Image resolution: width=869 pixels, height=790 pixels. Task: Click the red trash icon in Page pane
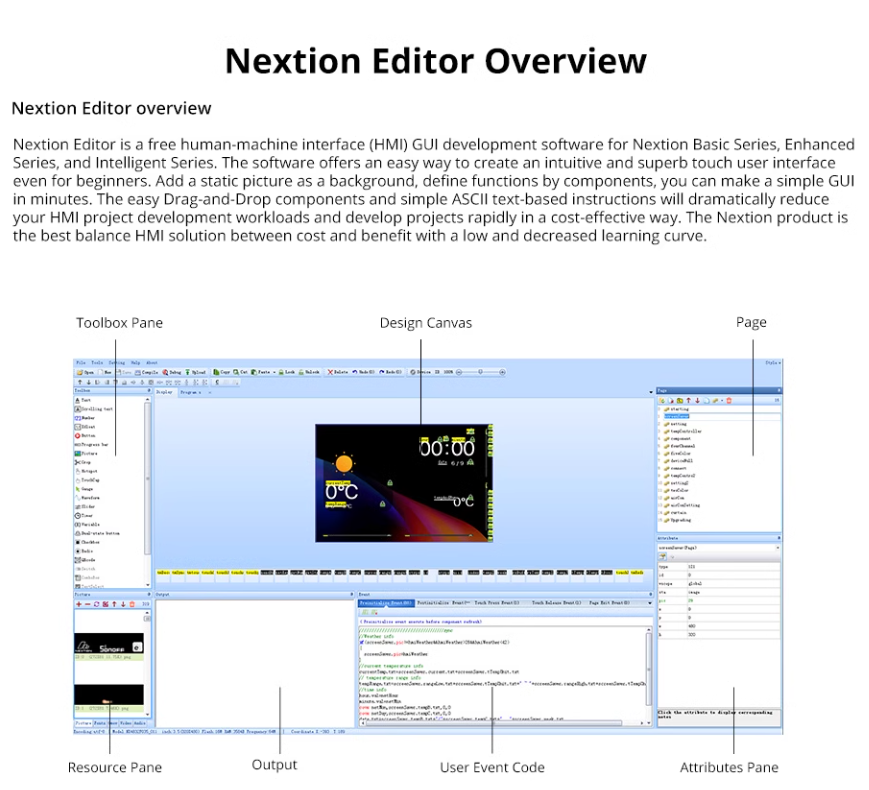pos(729,400)
